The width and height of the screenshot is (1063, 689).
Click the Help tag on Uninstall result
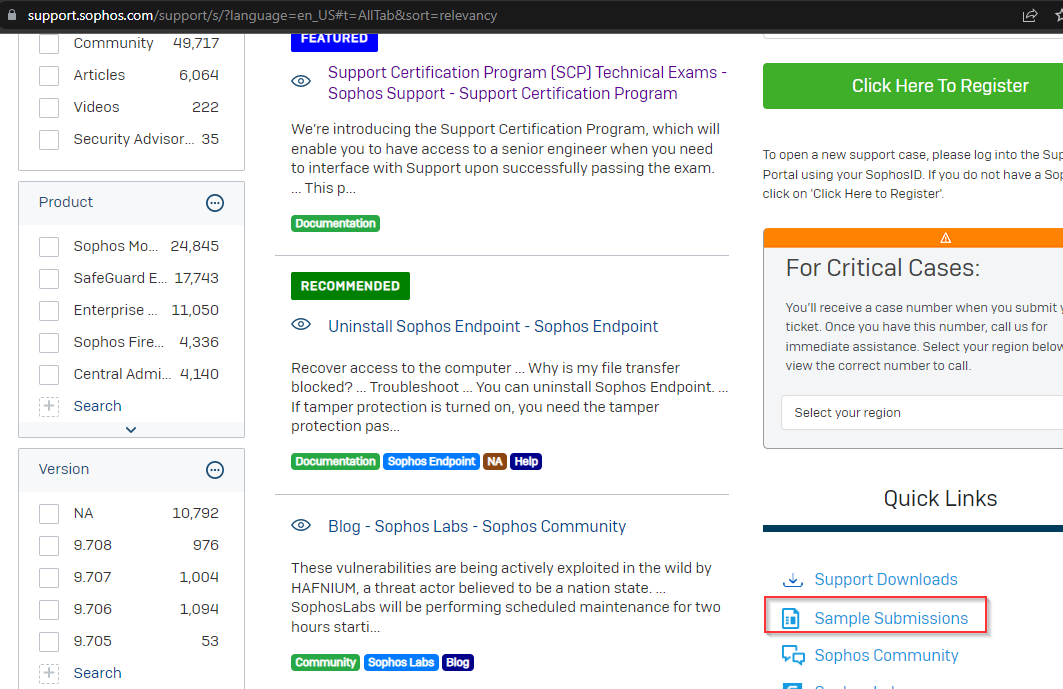tap(526, 461)
